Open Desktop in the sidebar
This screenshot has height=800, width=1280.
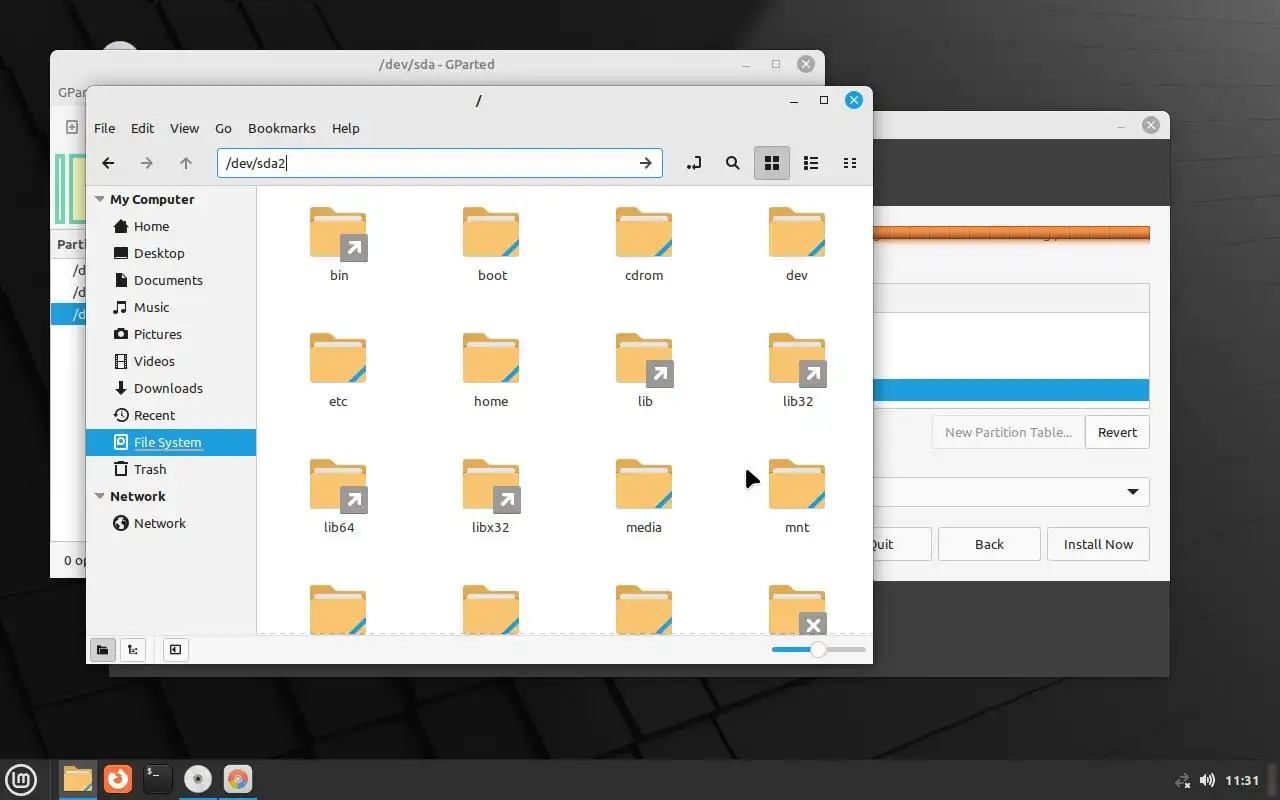(171, 253)
